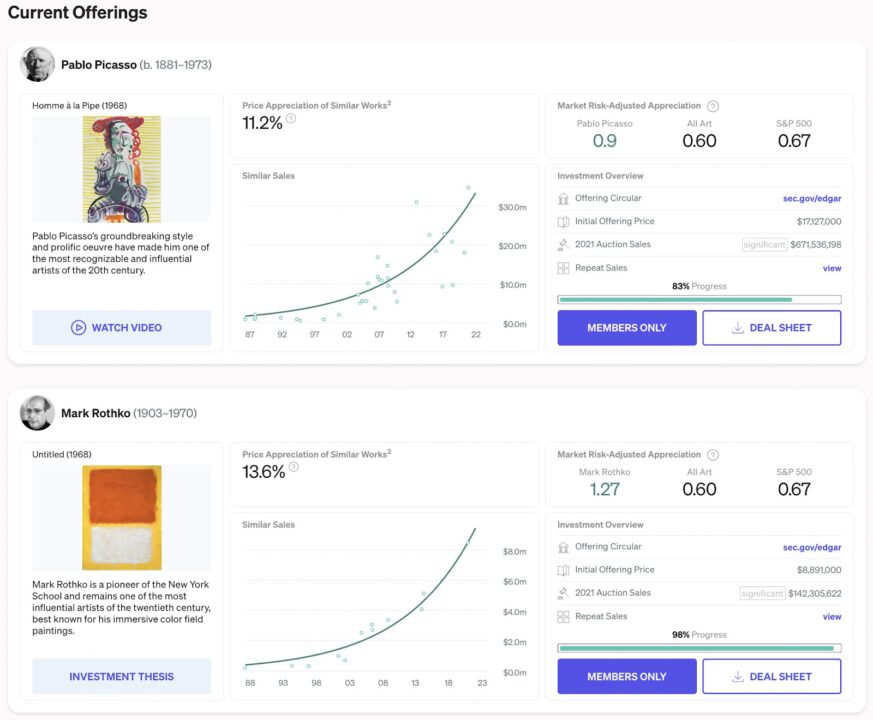
Task: Open Picasso Market Risk-Adjusted Appreciation help icon
Action: [x=713, y=106]
